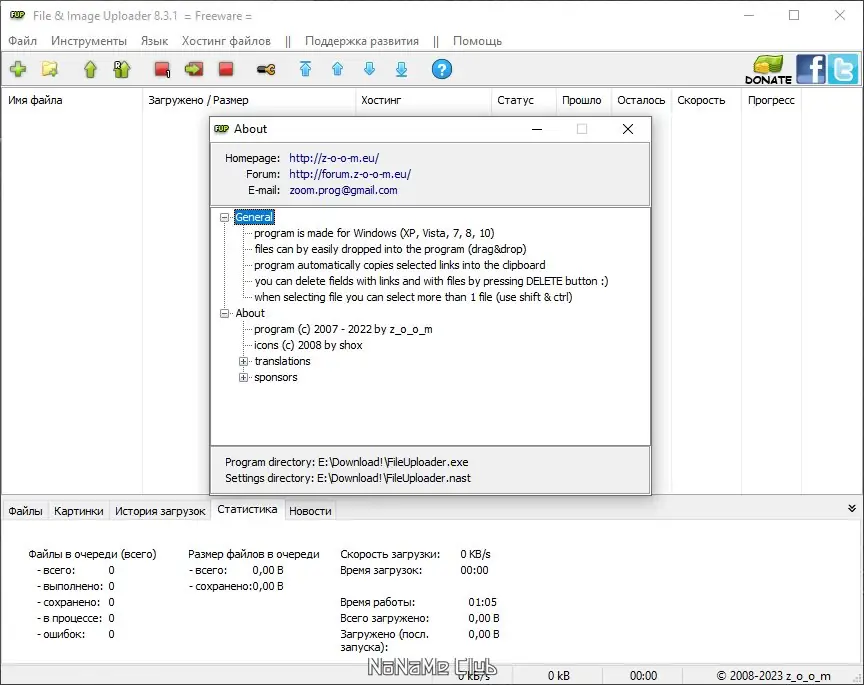864x685 pixels.
Task: Click the green plus add files icon
Action: coord(18,69)
